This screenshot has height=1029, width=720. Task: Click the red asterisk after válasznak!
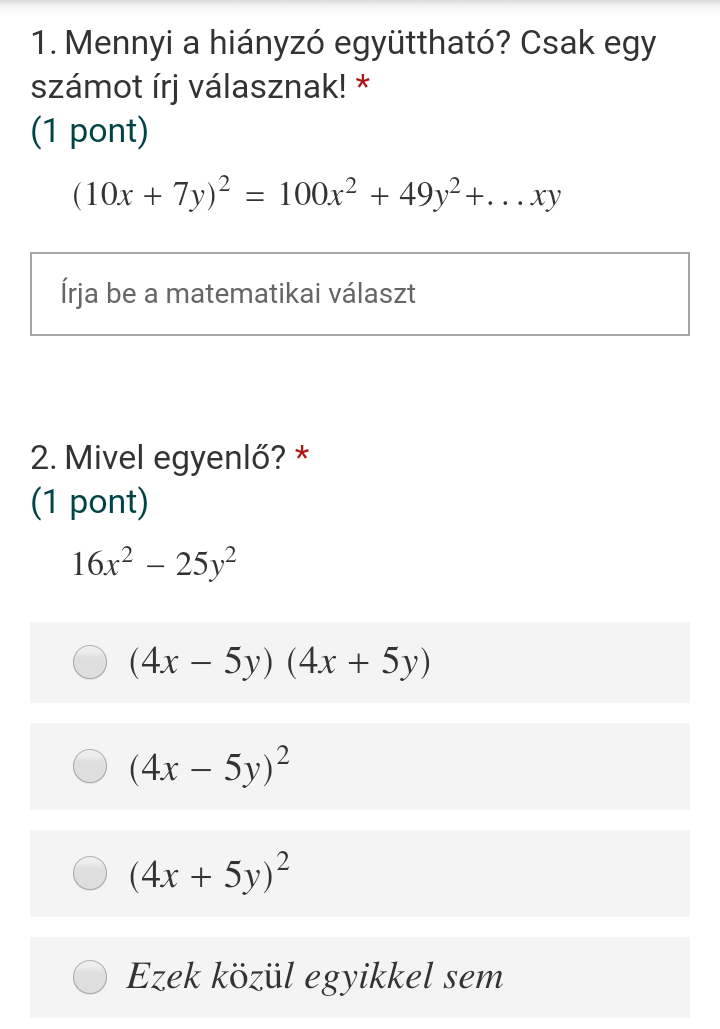coord(363,85)
